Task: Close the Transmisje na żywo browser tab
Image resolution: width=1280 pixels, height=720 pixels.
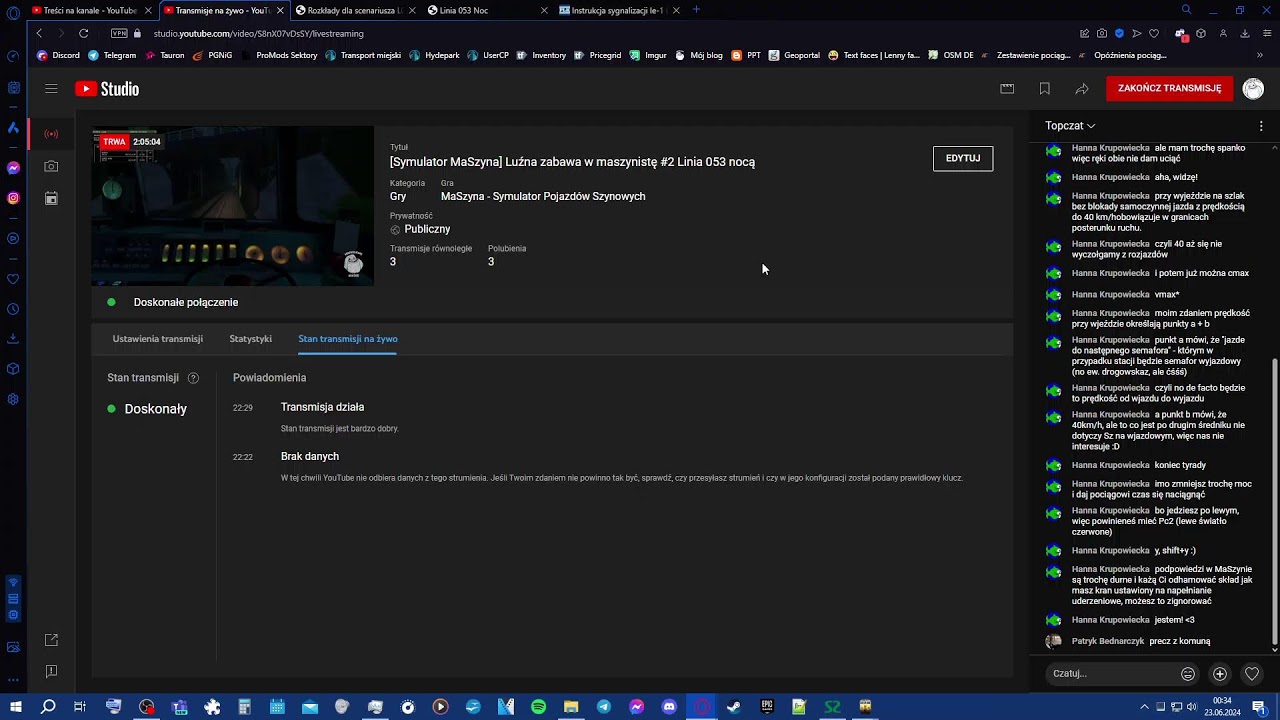Action: 279,10
